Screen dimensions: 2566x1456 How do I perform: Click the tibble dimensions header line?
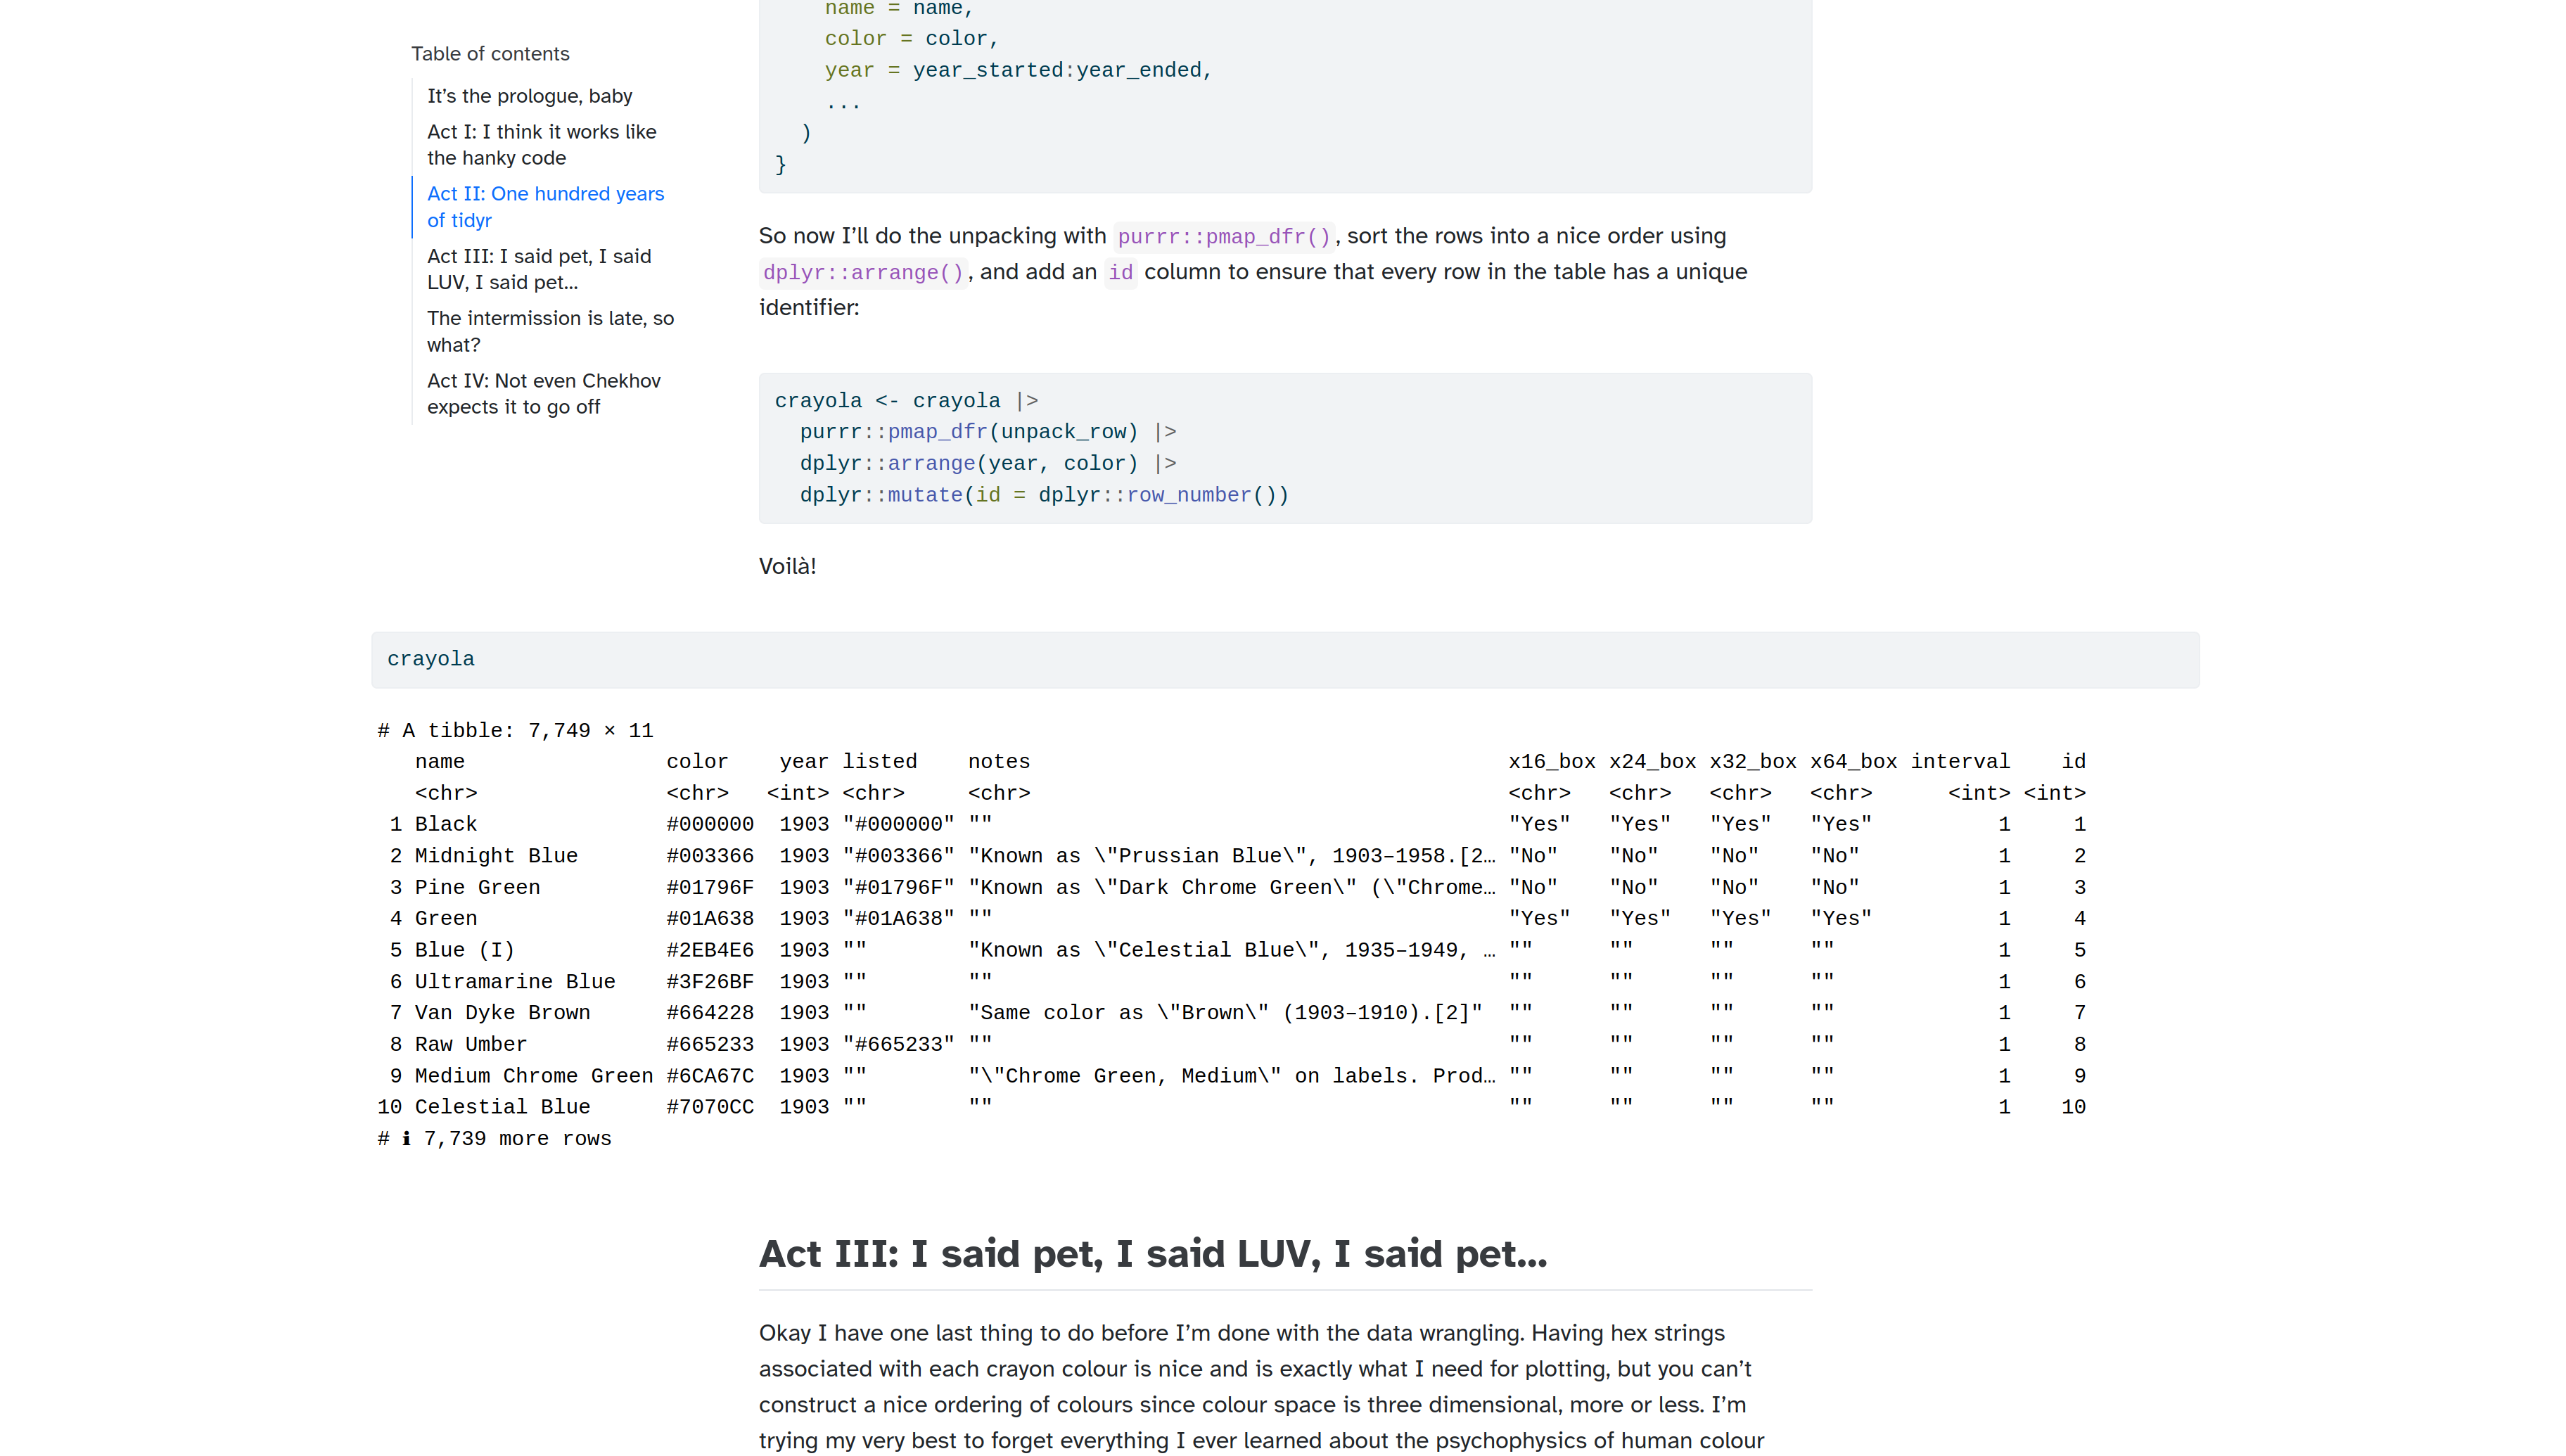click(x=515, y=731)
